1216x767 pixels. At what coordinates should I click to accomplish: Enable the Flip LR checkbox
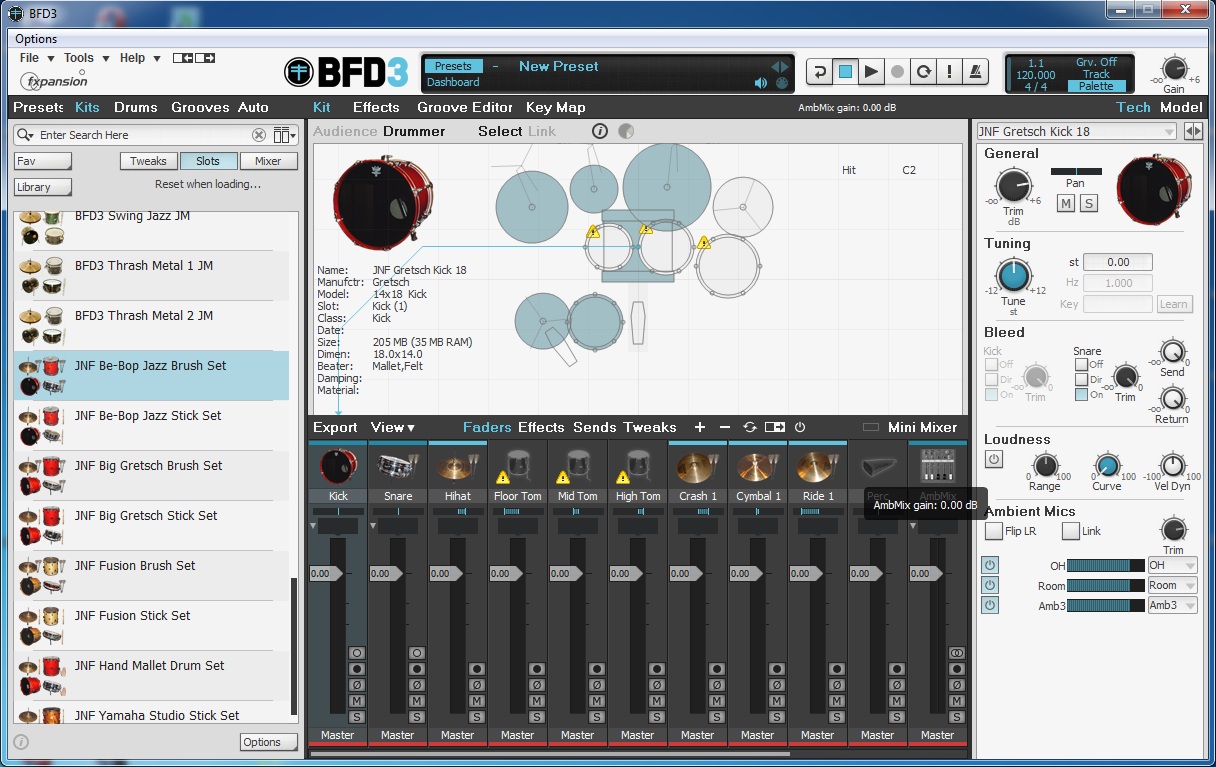click(x=994, y=531)
